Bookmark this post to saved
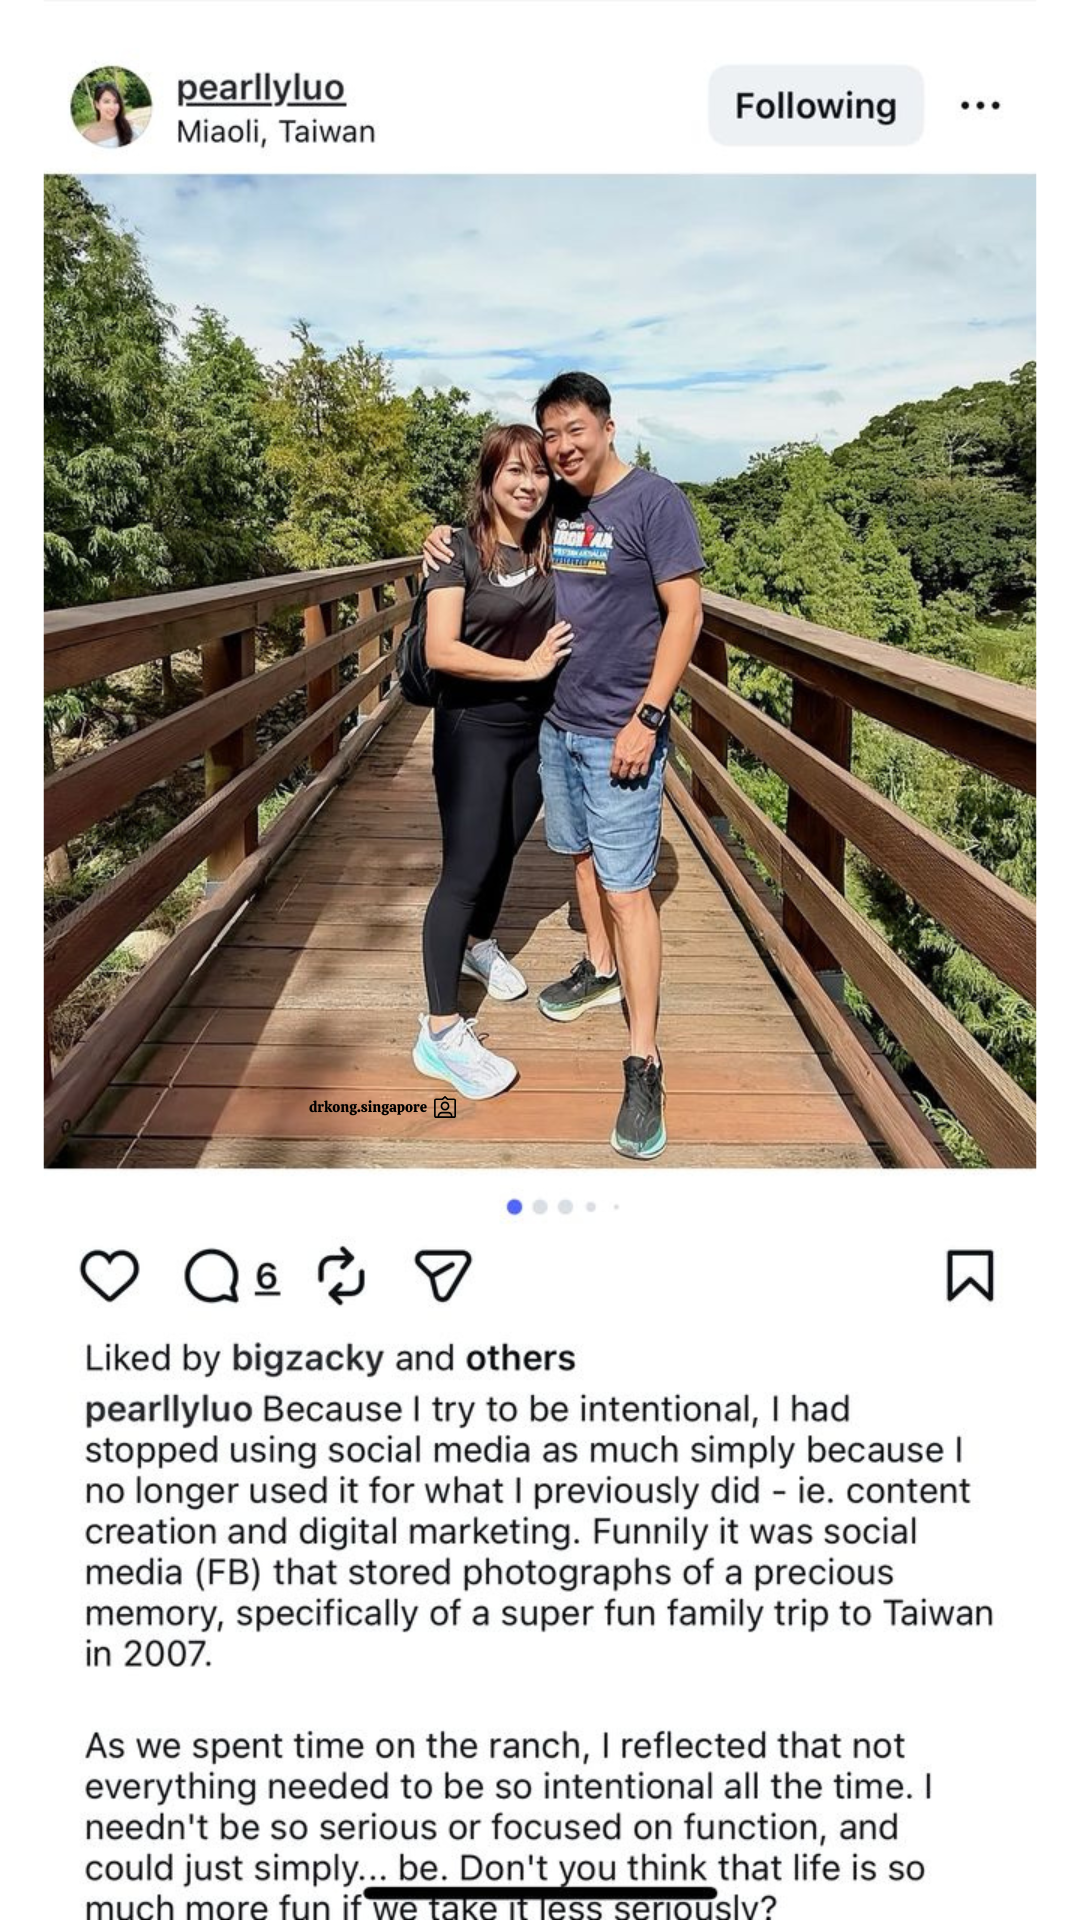 pos(969,1276)
